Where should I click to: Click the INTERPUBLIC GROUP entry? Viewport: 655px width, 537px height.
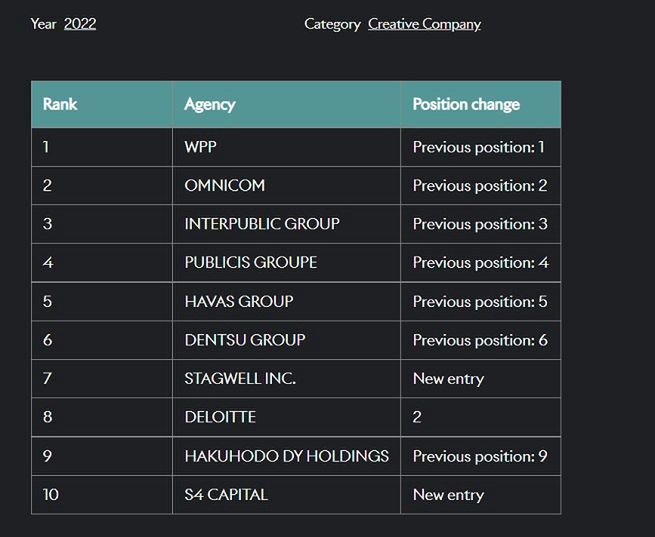point(262,224)
